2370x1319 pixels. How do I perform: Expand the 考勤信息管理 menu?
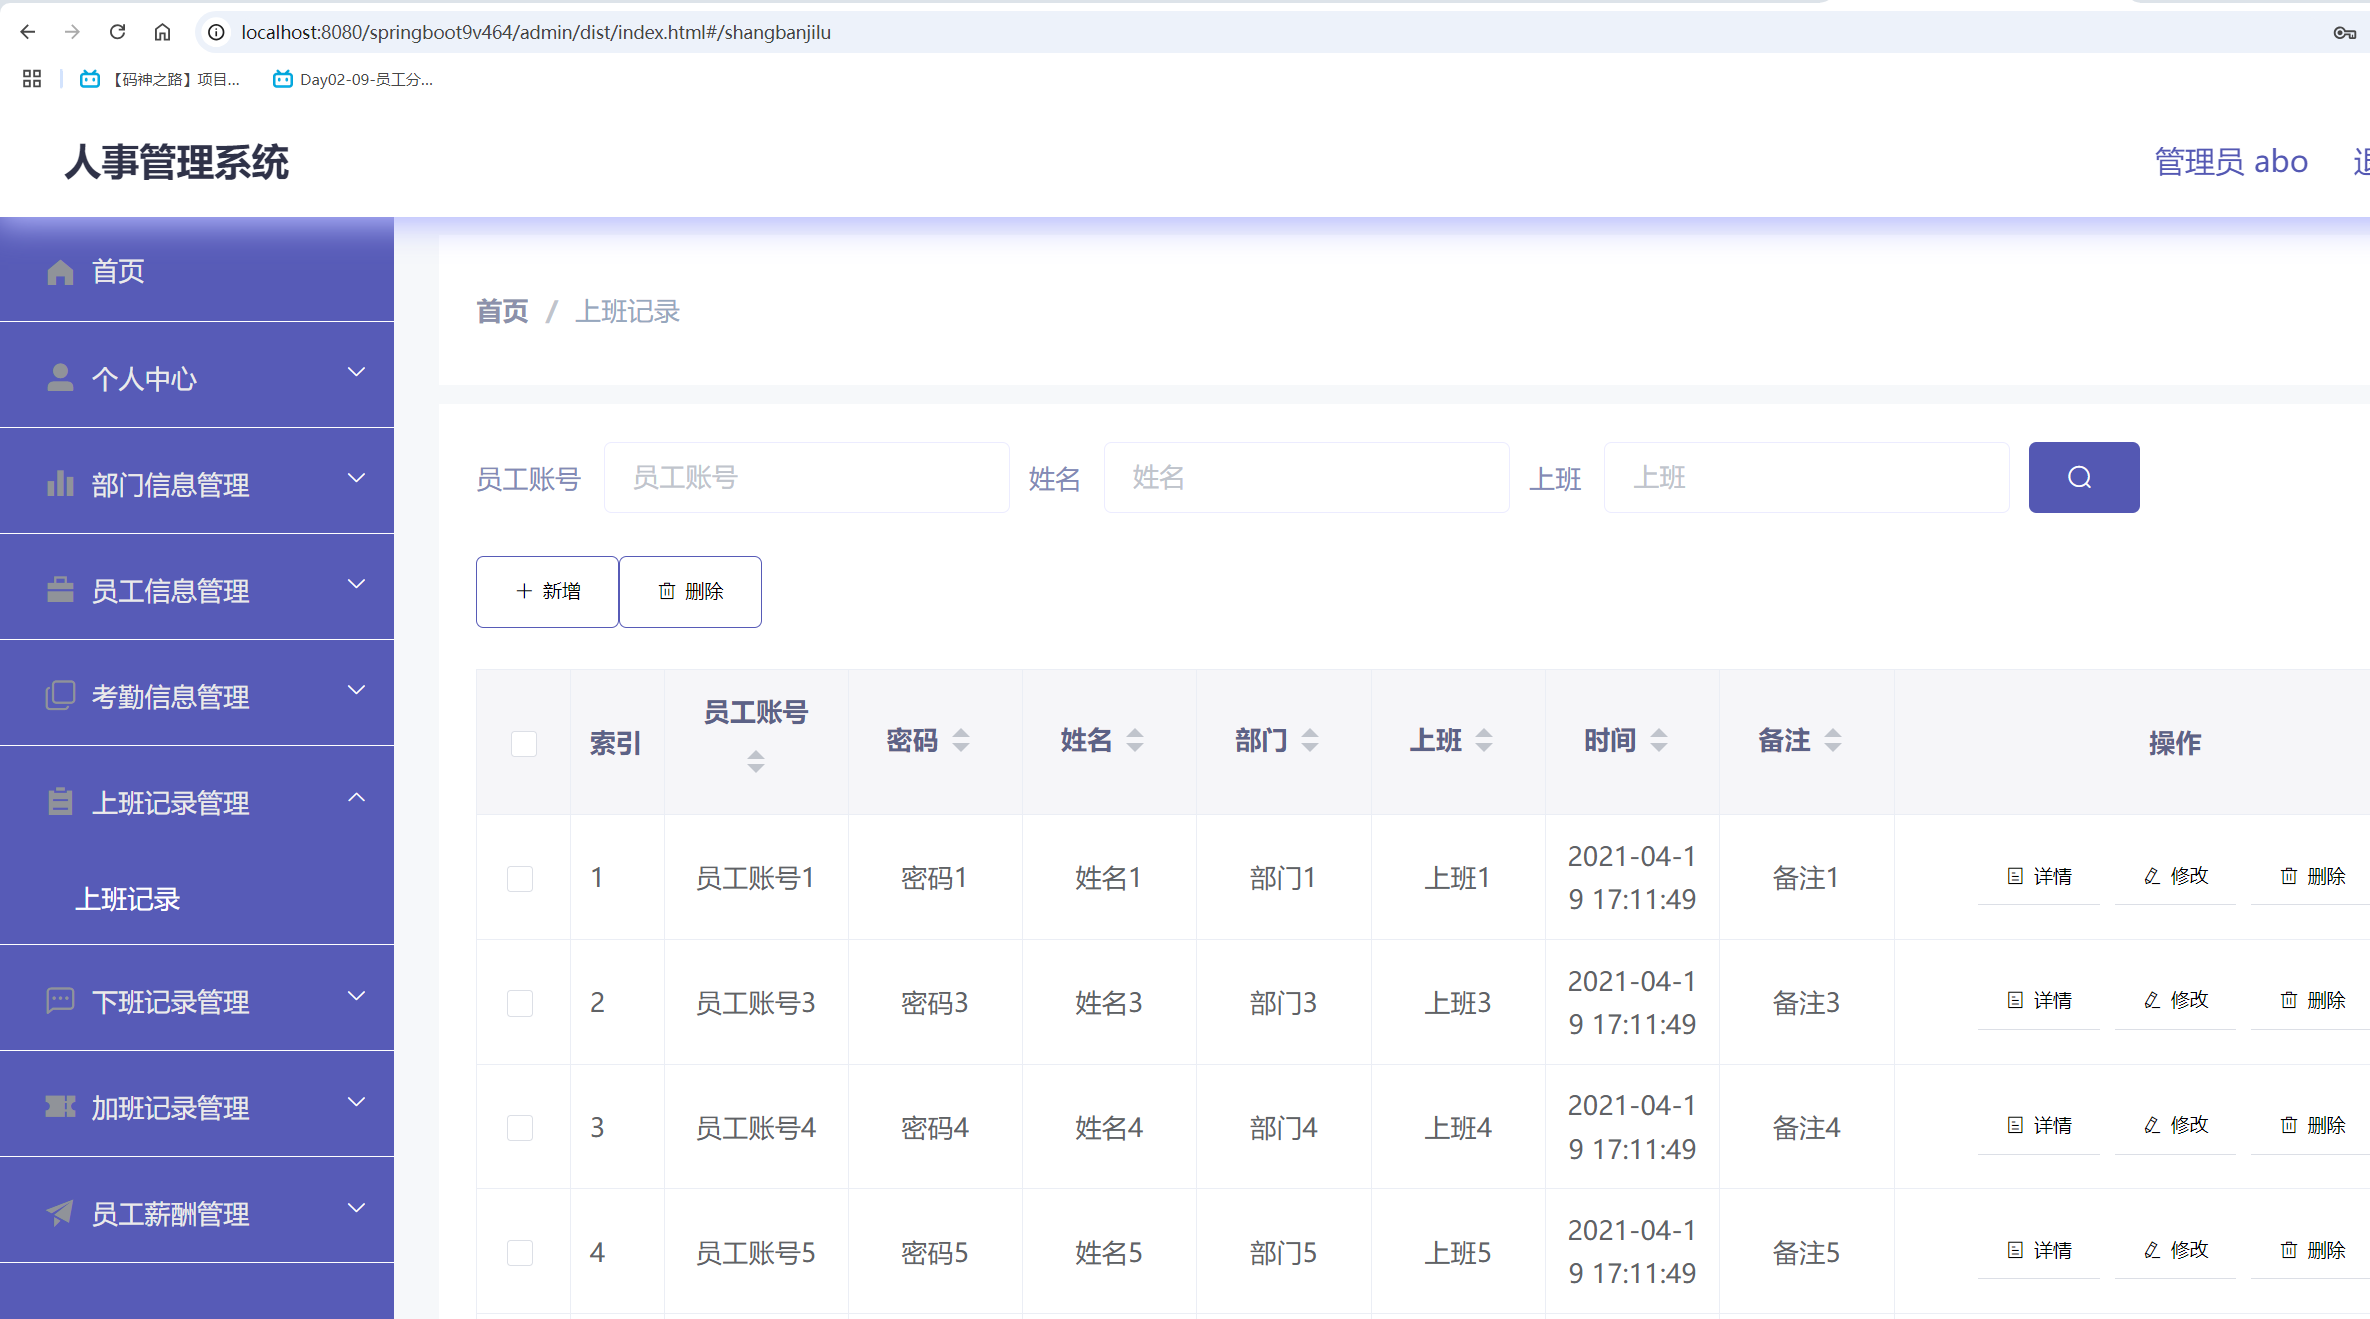[170, 696]
